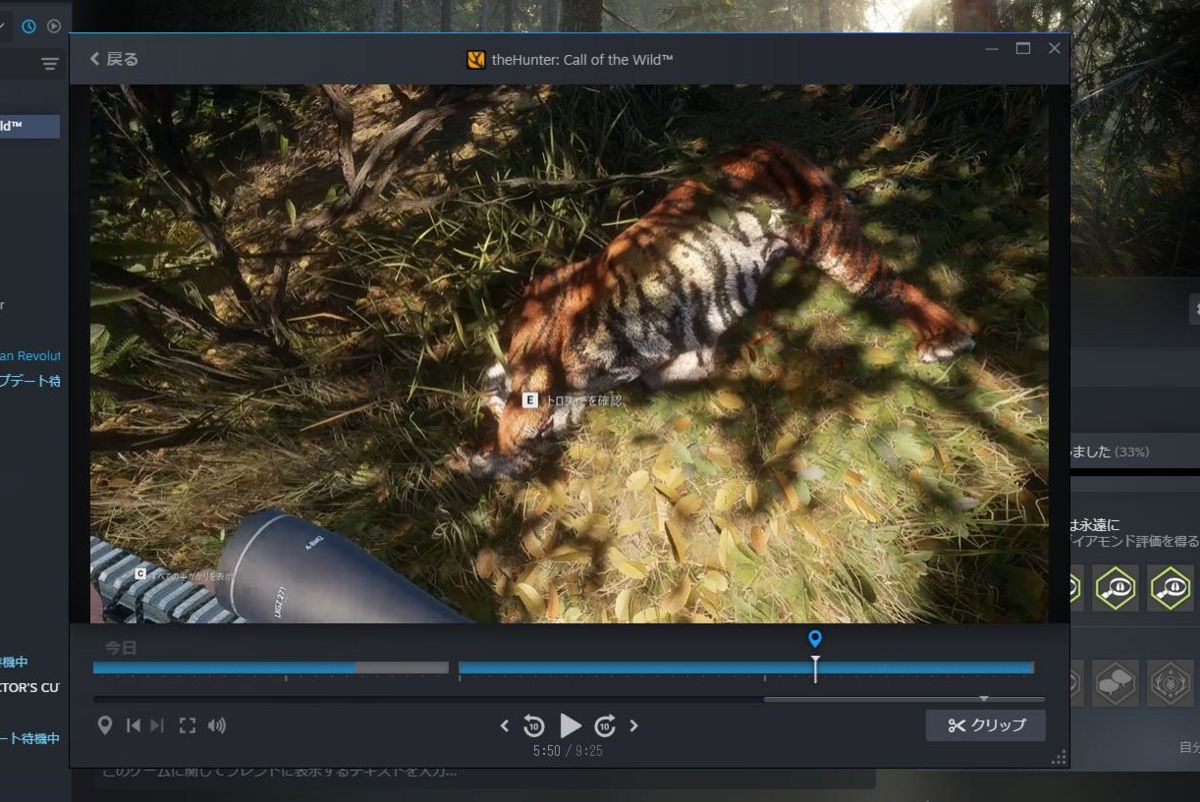Click the 今日 label above the timeline

coord(120,647)
